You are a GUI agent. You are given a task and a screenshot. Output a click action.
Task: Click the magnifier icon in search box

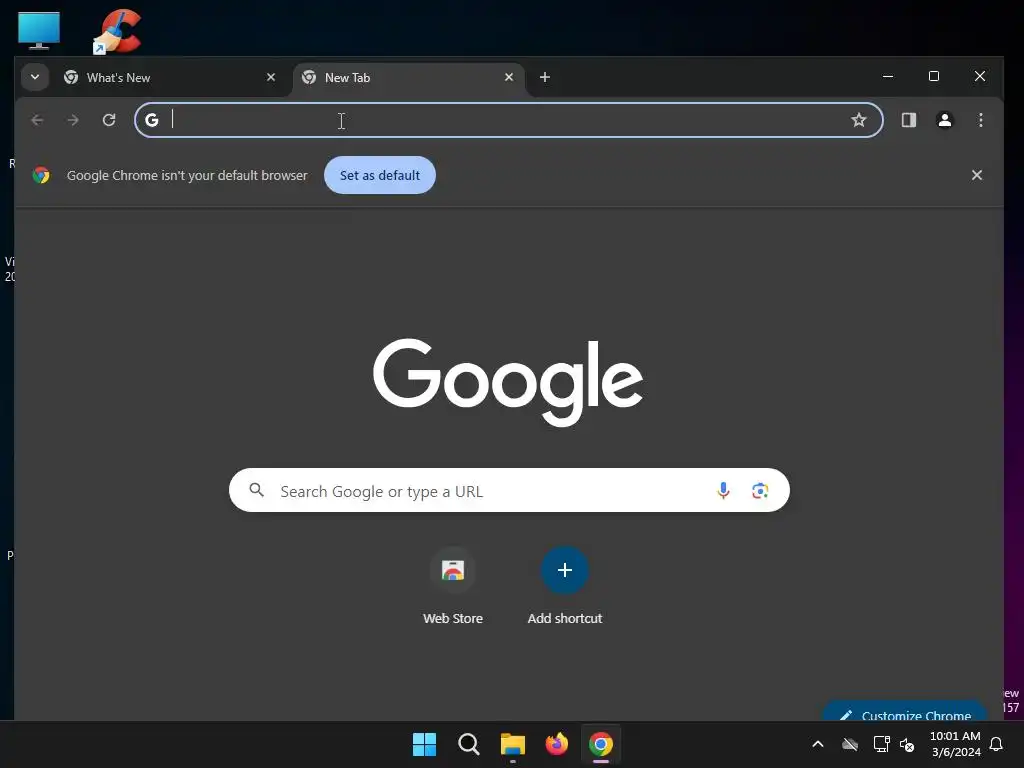[x=257, y=490]
